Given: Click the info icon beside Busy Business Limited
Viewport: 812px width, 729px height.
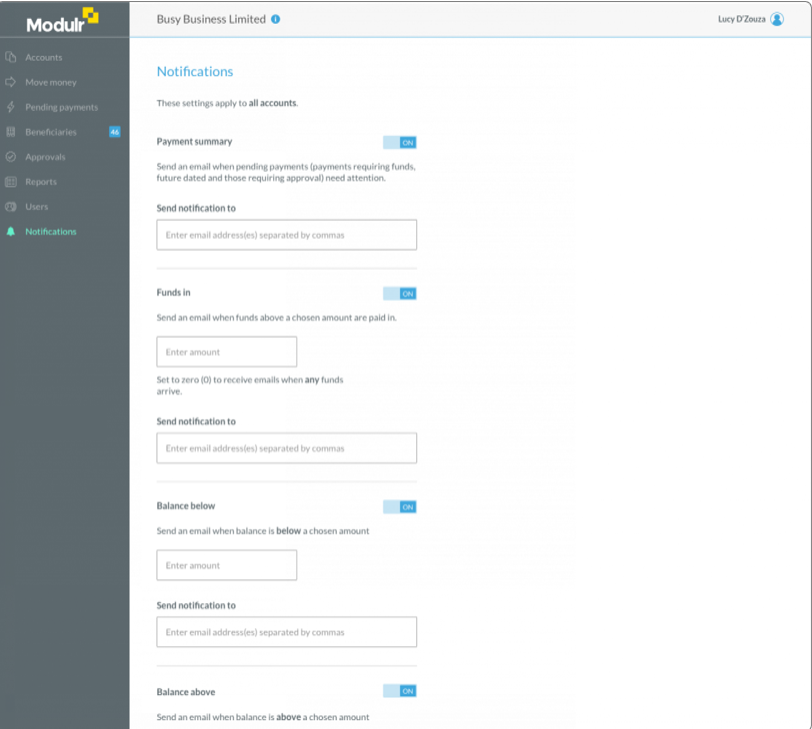Looking at the screenshot, I should (x=276, y=19).
